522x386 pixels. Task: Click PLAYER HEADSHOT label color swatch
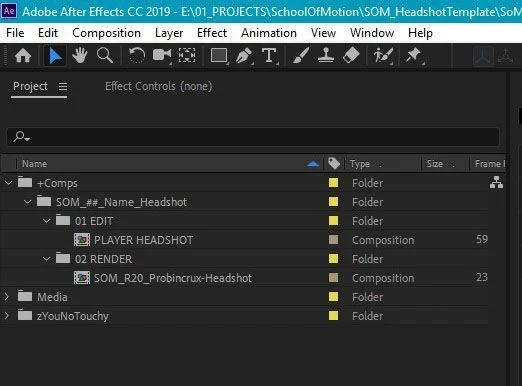(x=333, y=240)
